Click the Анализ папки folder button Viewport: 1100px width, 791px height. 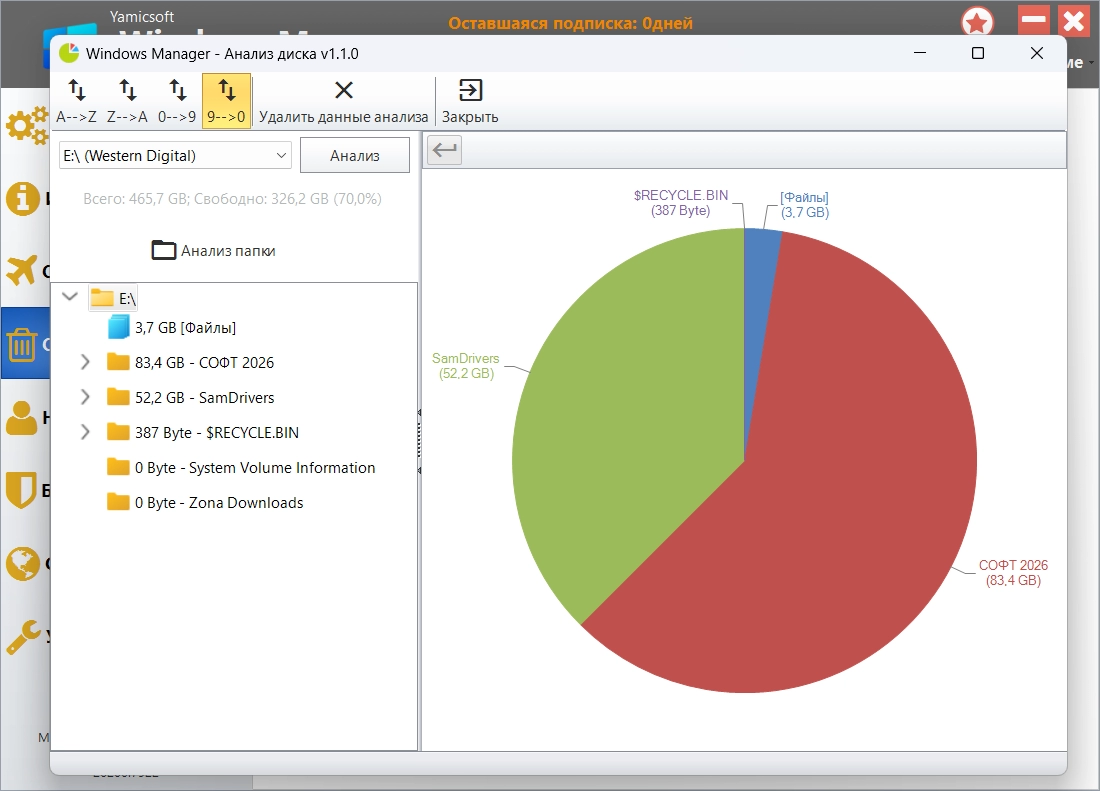(214, 250)
